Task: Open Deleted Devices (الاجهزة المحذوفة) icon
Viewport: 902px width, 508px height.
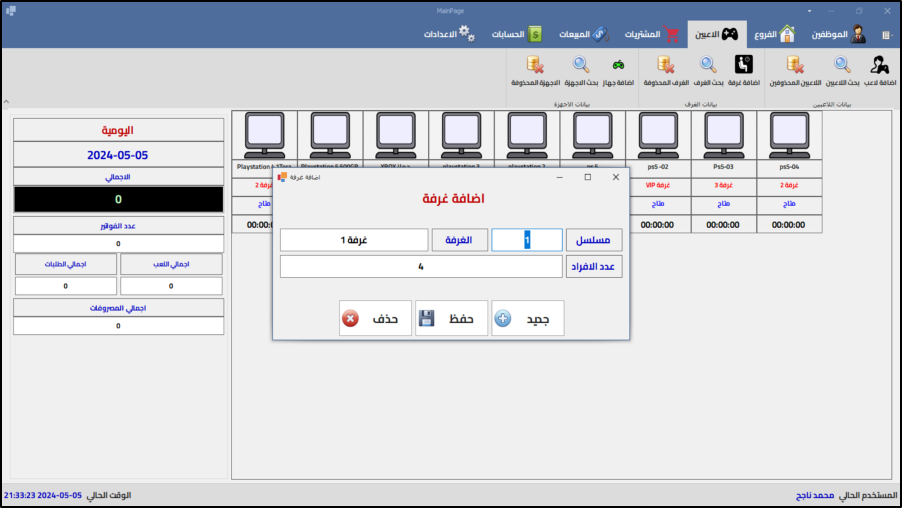Action: pos(535,66)
